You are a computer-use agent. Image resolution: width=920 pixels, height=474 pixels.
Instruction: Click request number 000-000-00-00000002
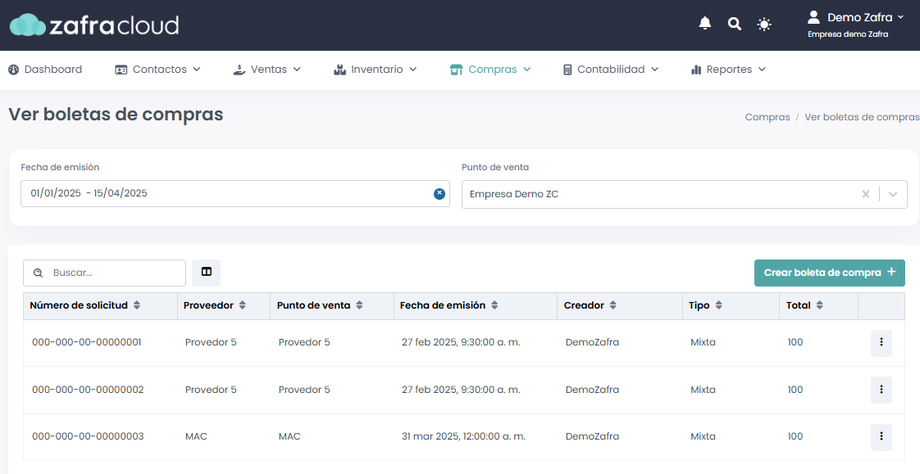87,390
